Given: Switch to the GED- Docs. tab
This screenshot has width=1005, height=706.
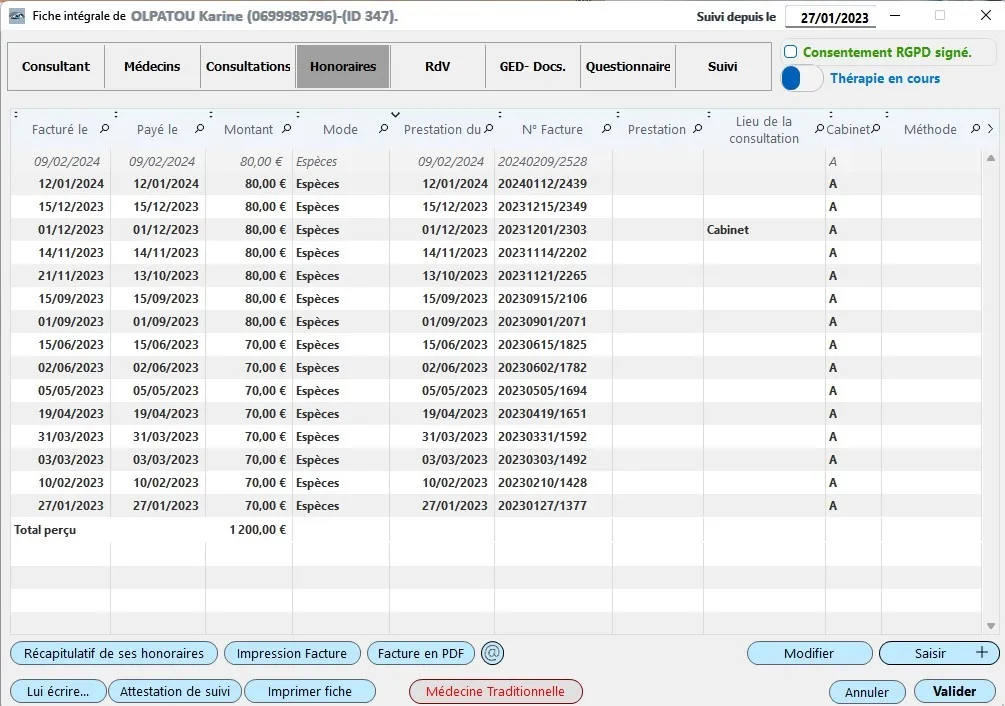Looking at the screenshot, I should (533, 67).
